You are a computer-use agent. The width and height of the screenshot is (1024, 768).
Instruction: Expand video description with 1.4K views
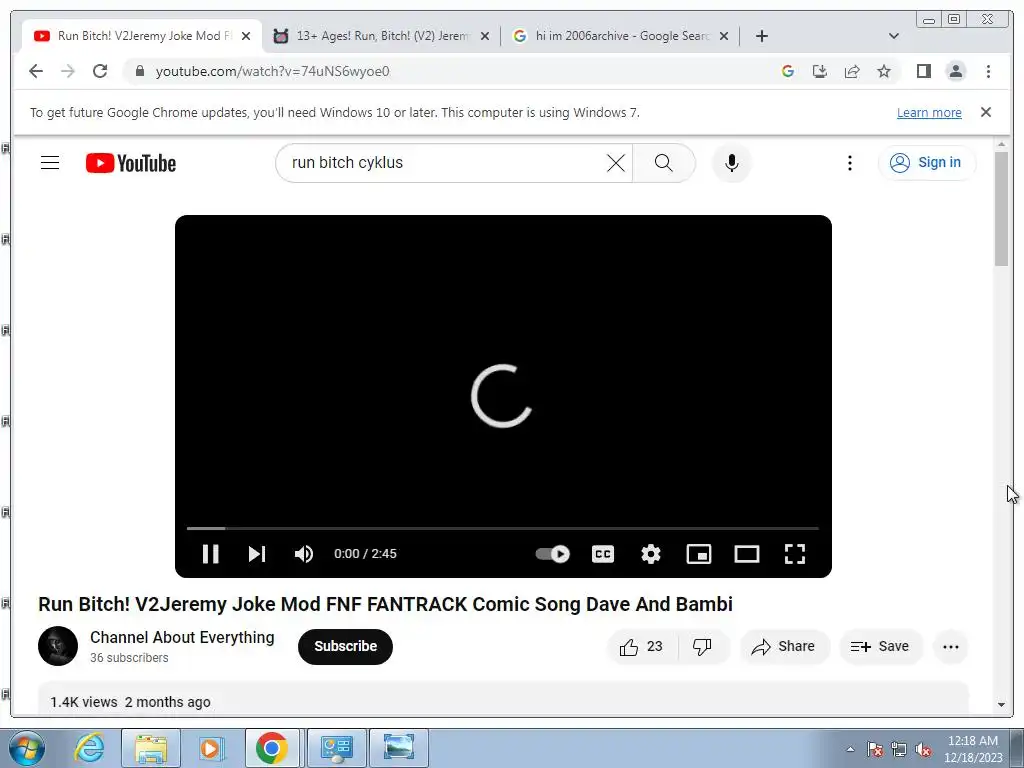tap(503, 699)
